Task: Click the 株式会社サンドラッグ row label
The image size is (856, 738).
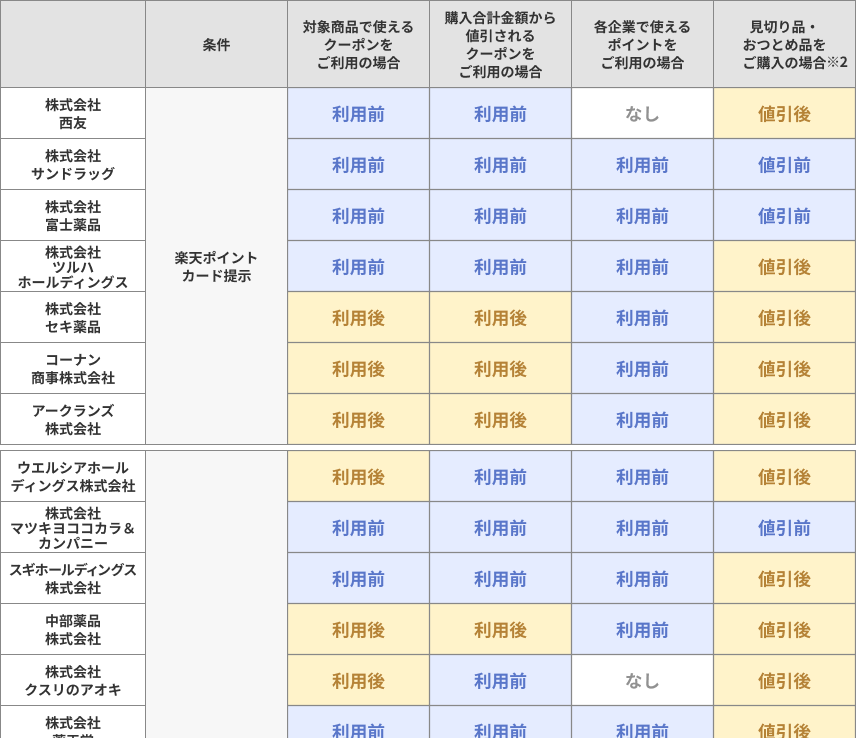Action: [x=72, y=163]
